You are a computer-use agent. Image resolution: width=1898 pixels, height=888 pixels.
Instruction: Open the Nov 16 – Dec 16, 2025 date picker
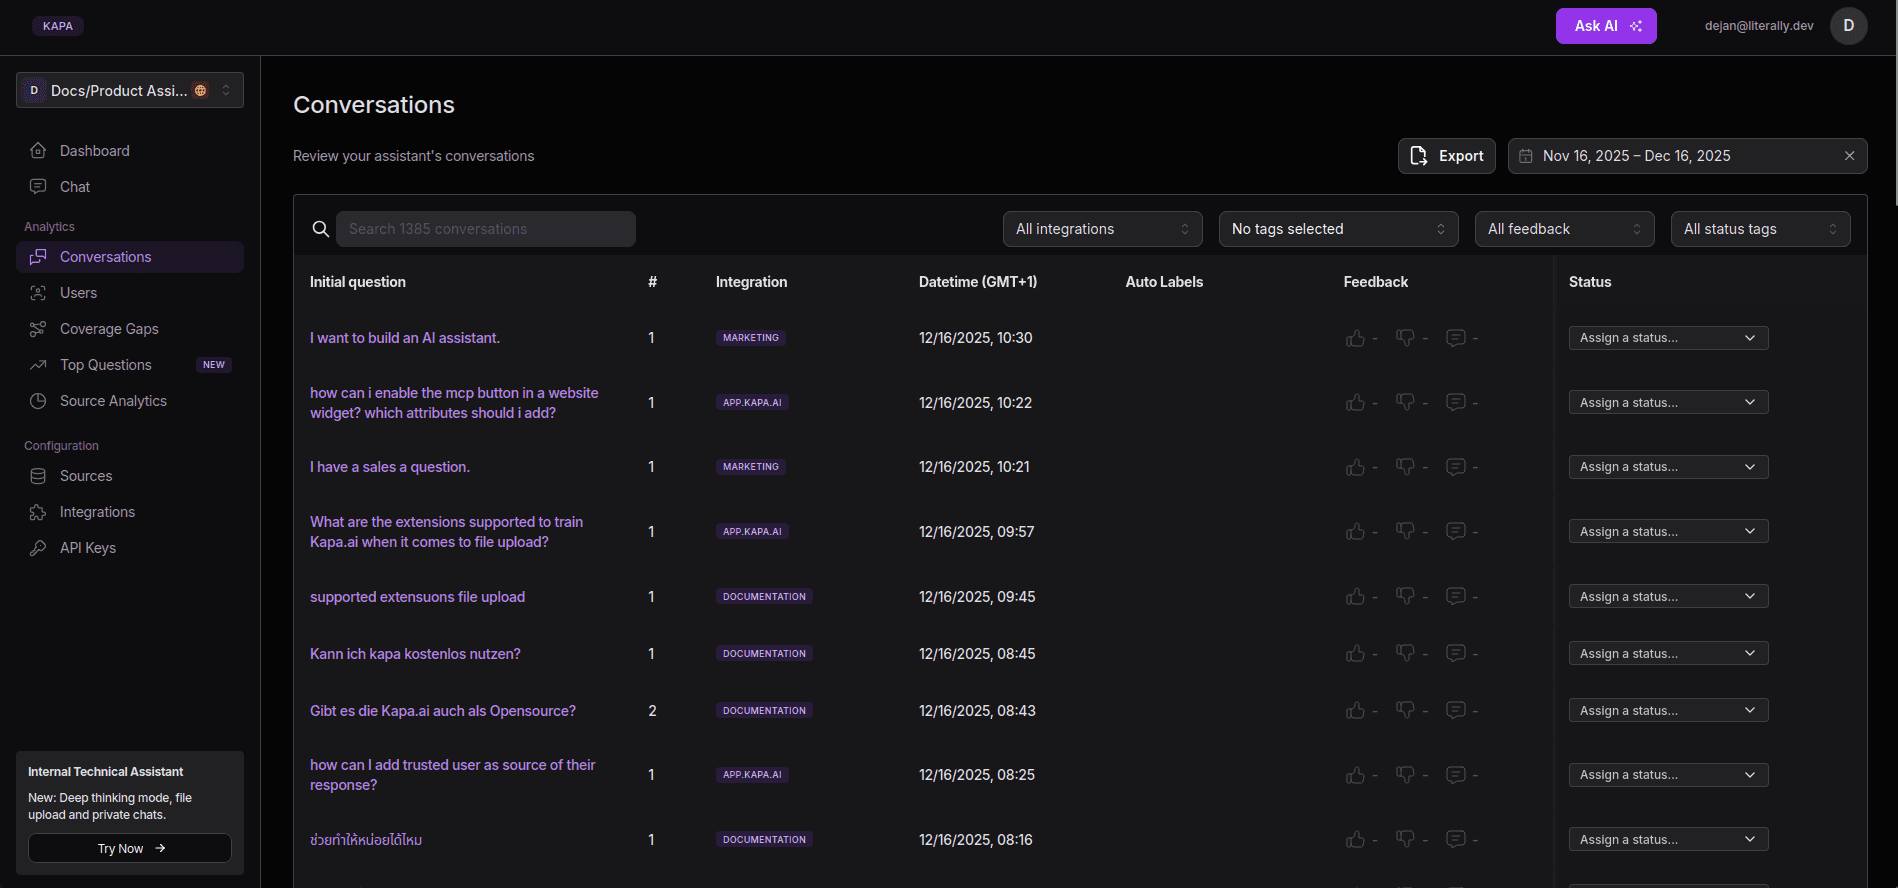[x=1687, y=156]
